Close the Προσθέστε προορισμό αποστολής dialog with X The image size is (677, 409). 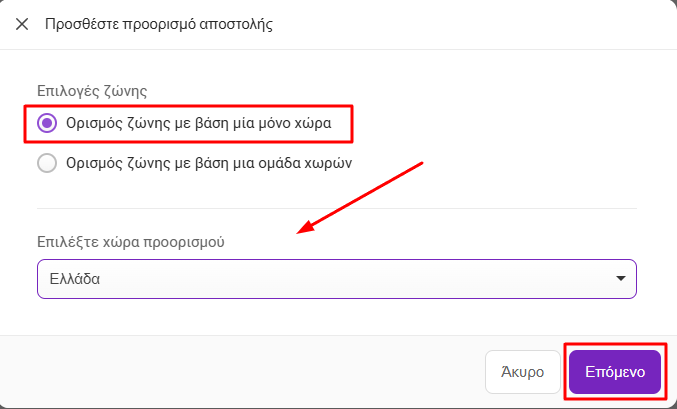click(22, 24)
